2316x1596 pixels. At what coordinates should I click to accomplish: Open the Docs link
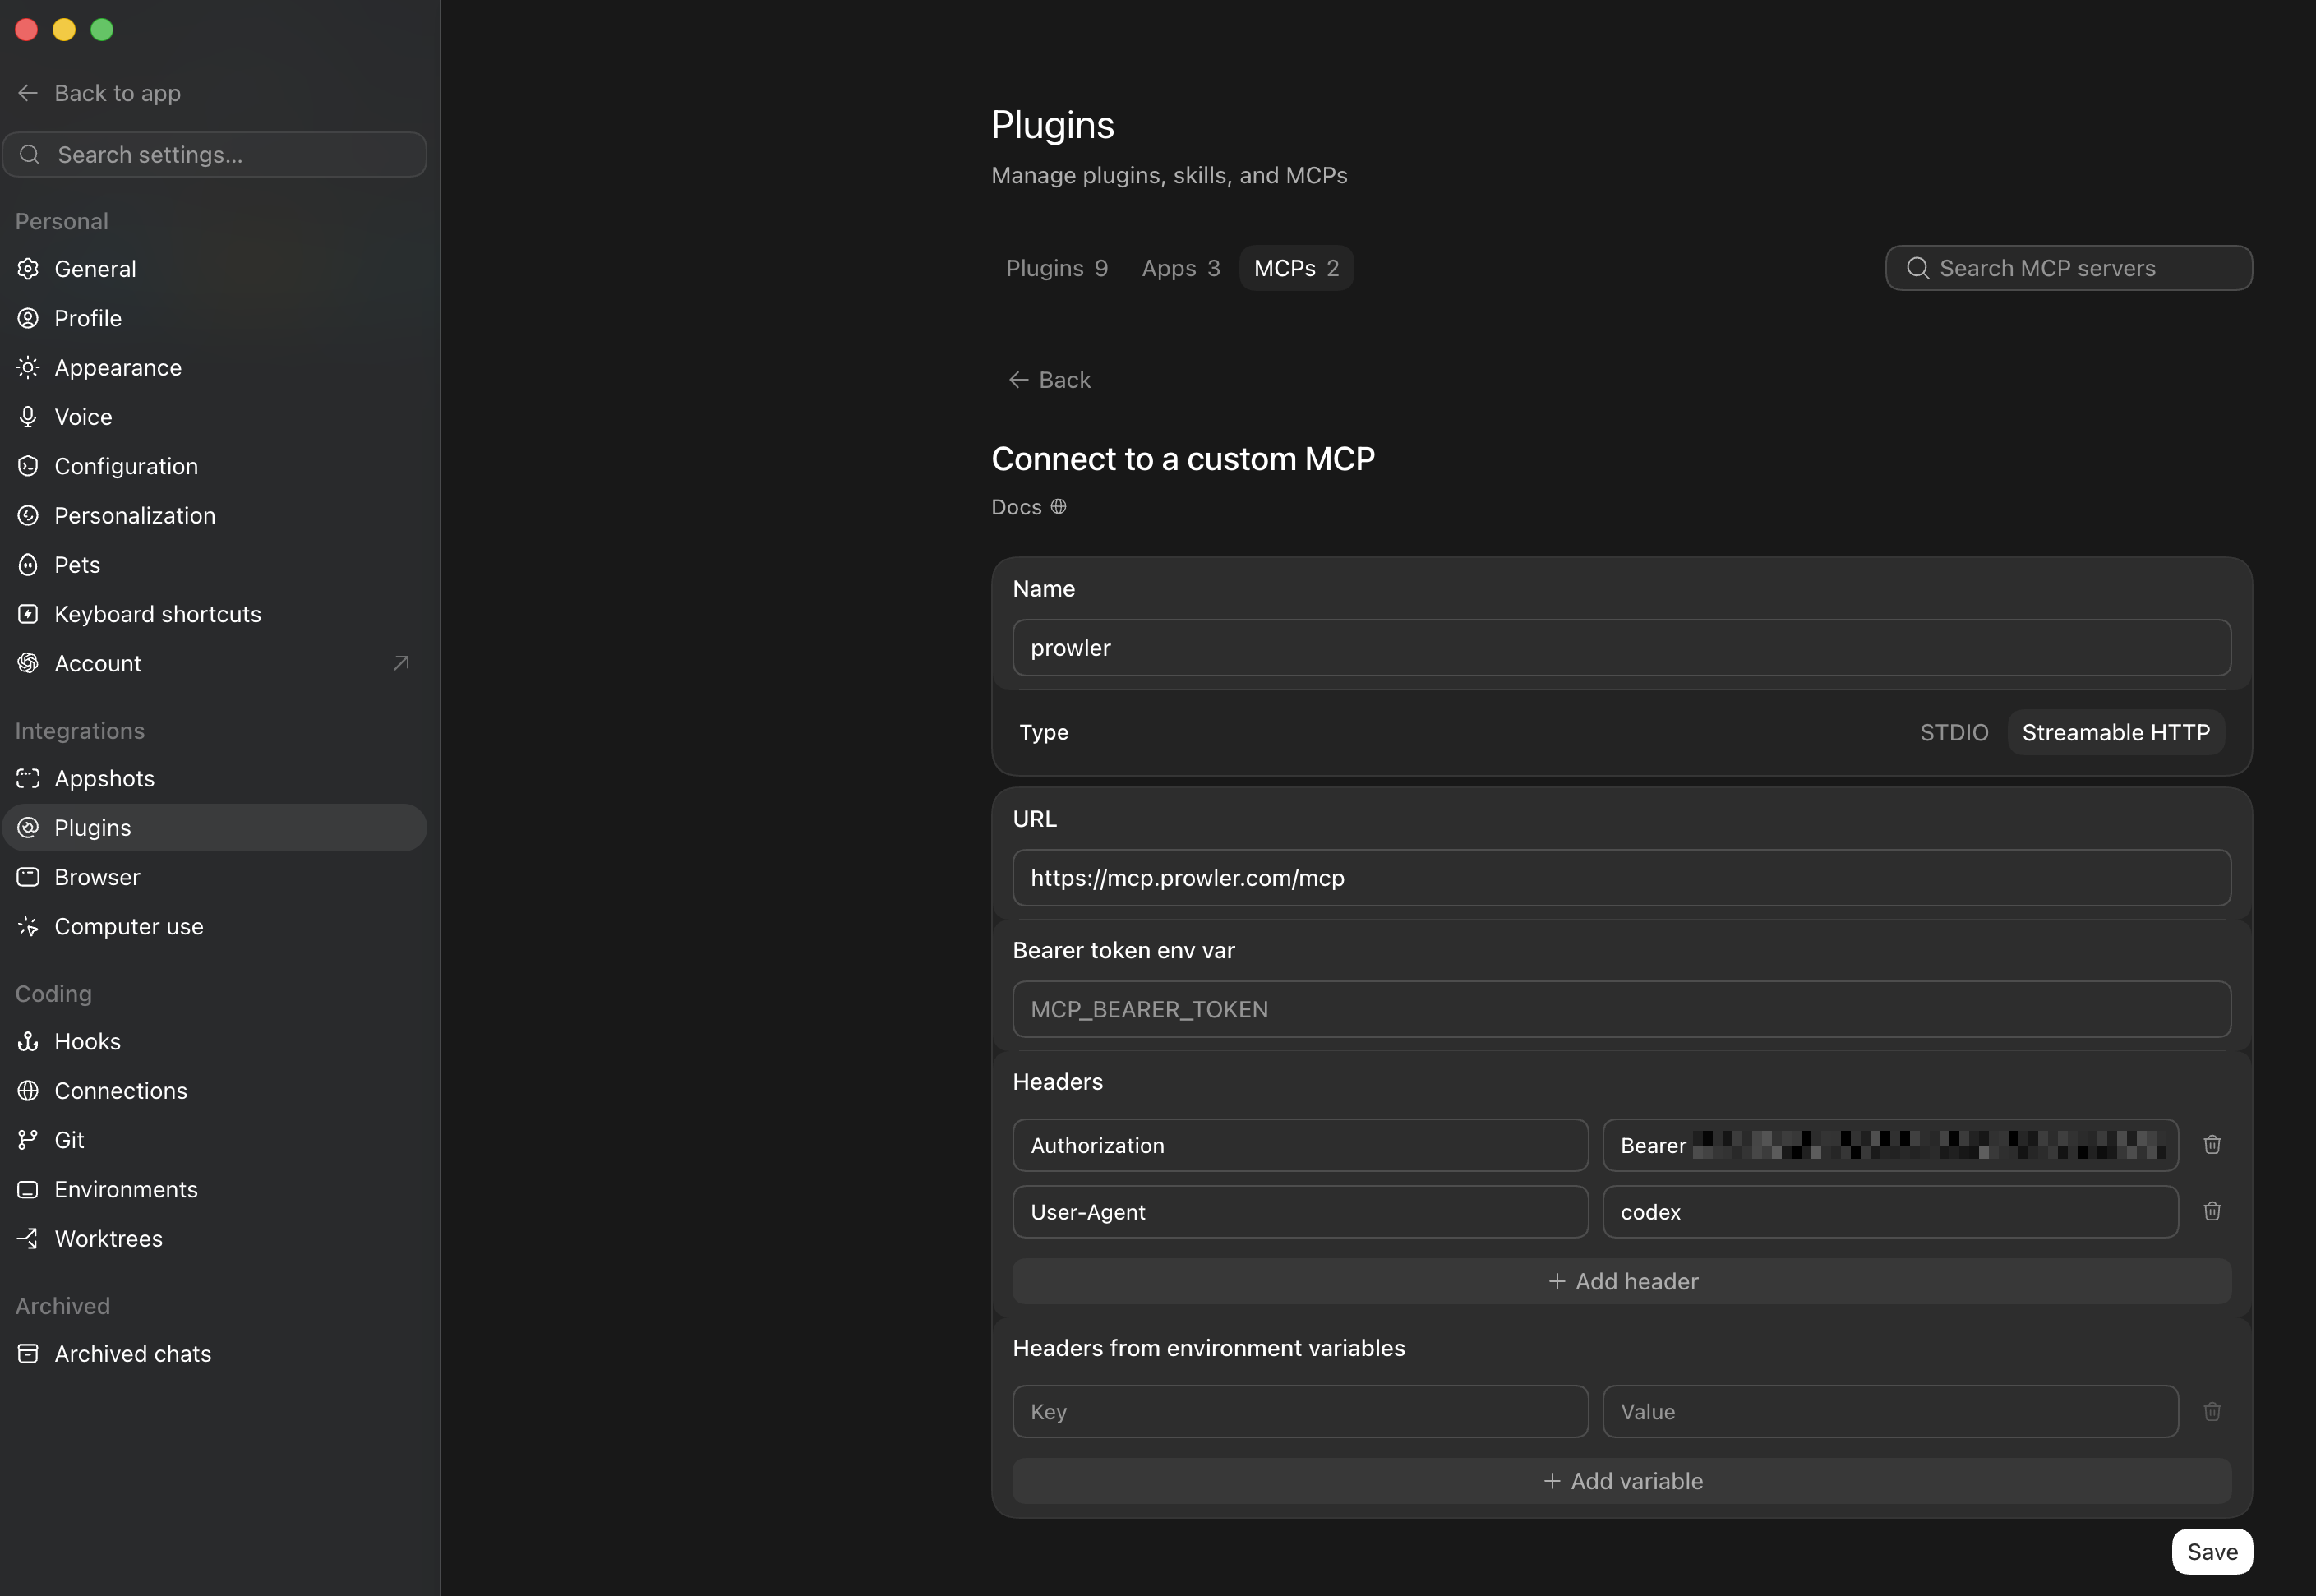pyautogui.click(x=1028, y=507)
